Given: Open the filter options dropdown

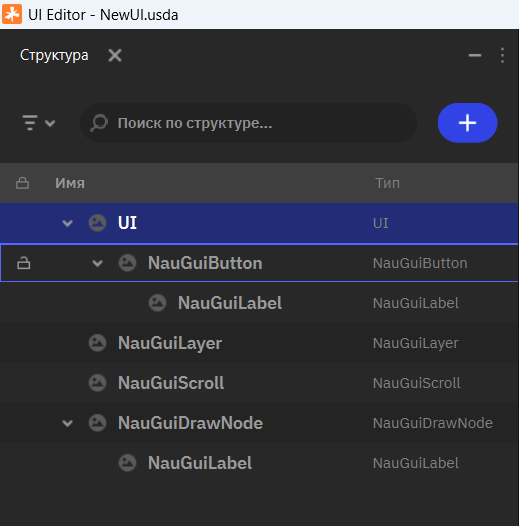Looking at the screenshot, I should click(39, 123).
